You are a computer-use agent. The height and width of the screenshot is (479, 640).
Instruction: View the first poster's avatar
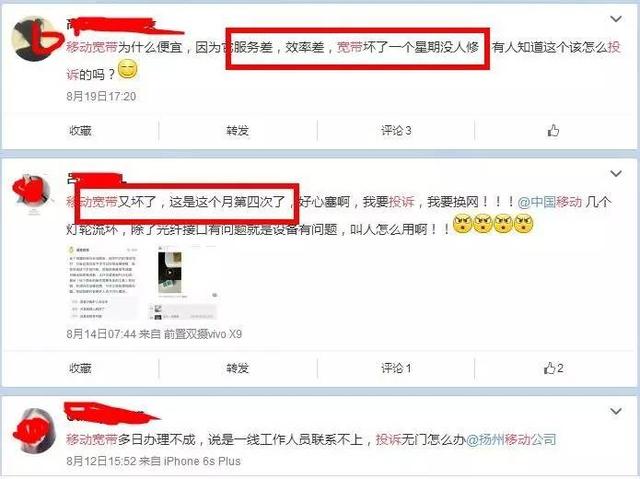coord(33,39)
